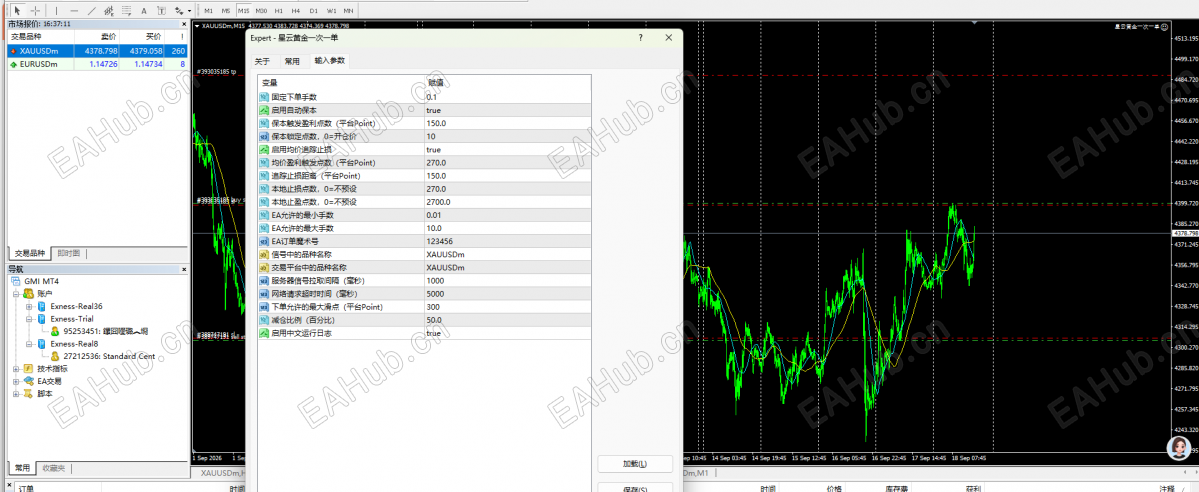Click the XAUUSDm red arrow icon
Viewport: 1199px width, 492px height.
click(13, 51)
